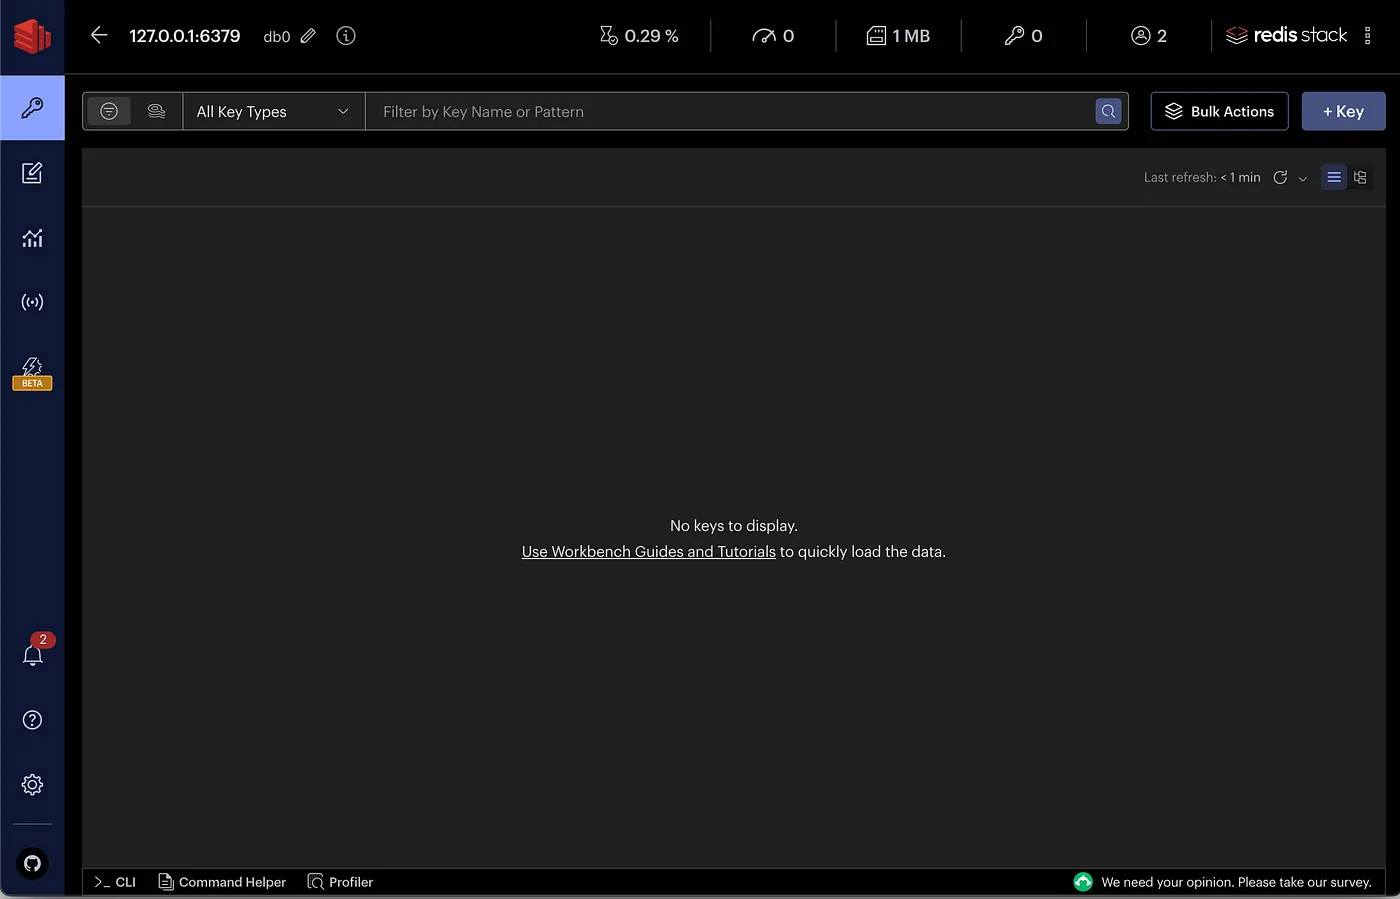Edit the database alias with the pencil icon
This screenshot has height=899, width=1400.
tap(308, 35)
